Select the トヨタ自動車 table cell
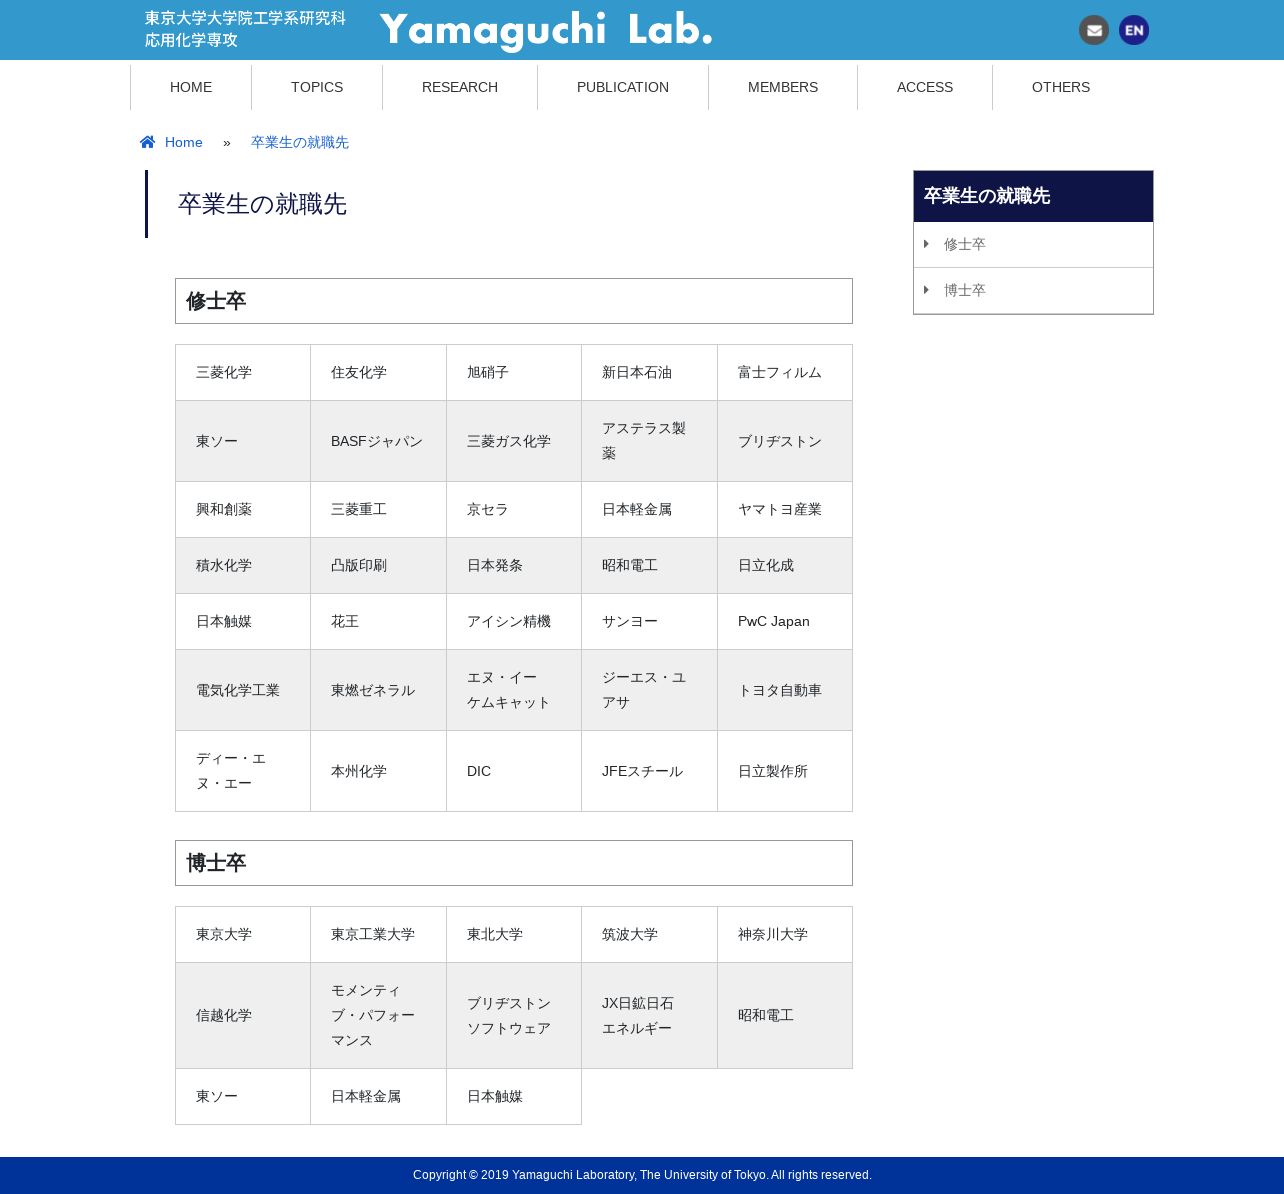Screen dimensions: 1284x1194 (785, 690)
